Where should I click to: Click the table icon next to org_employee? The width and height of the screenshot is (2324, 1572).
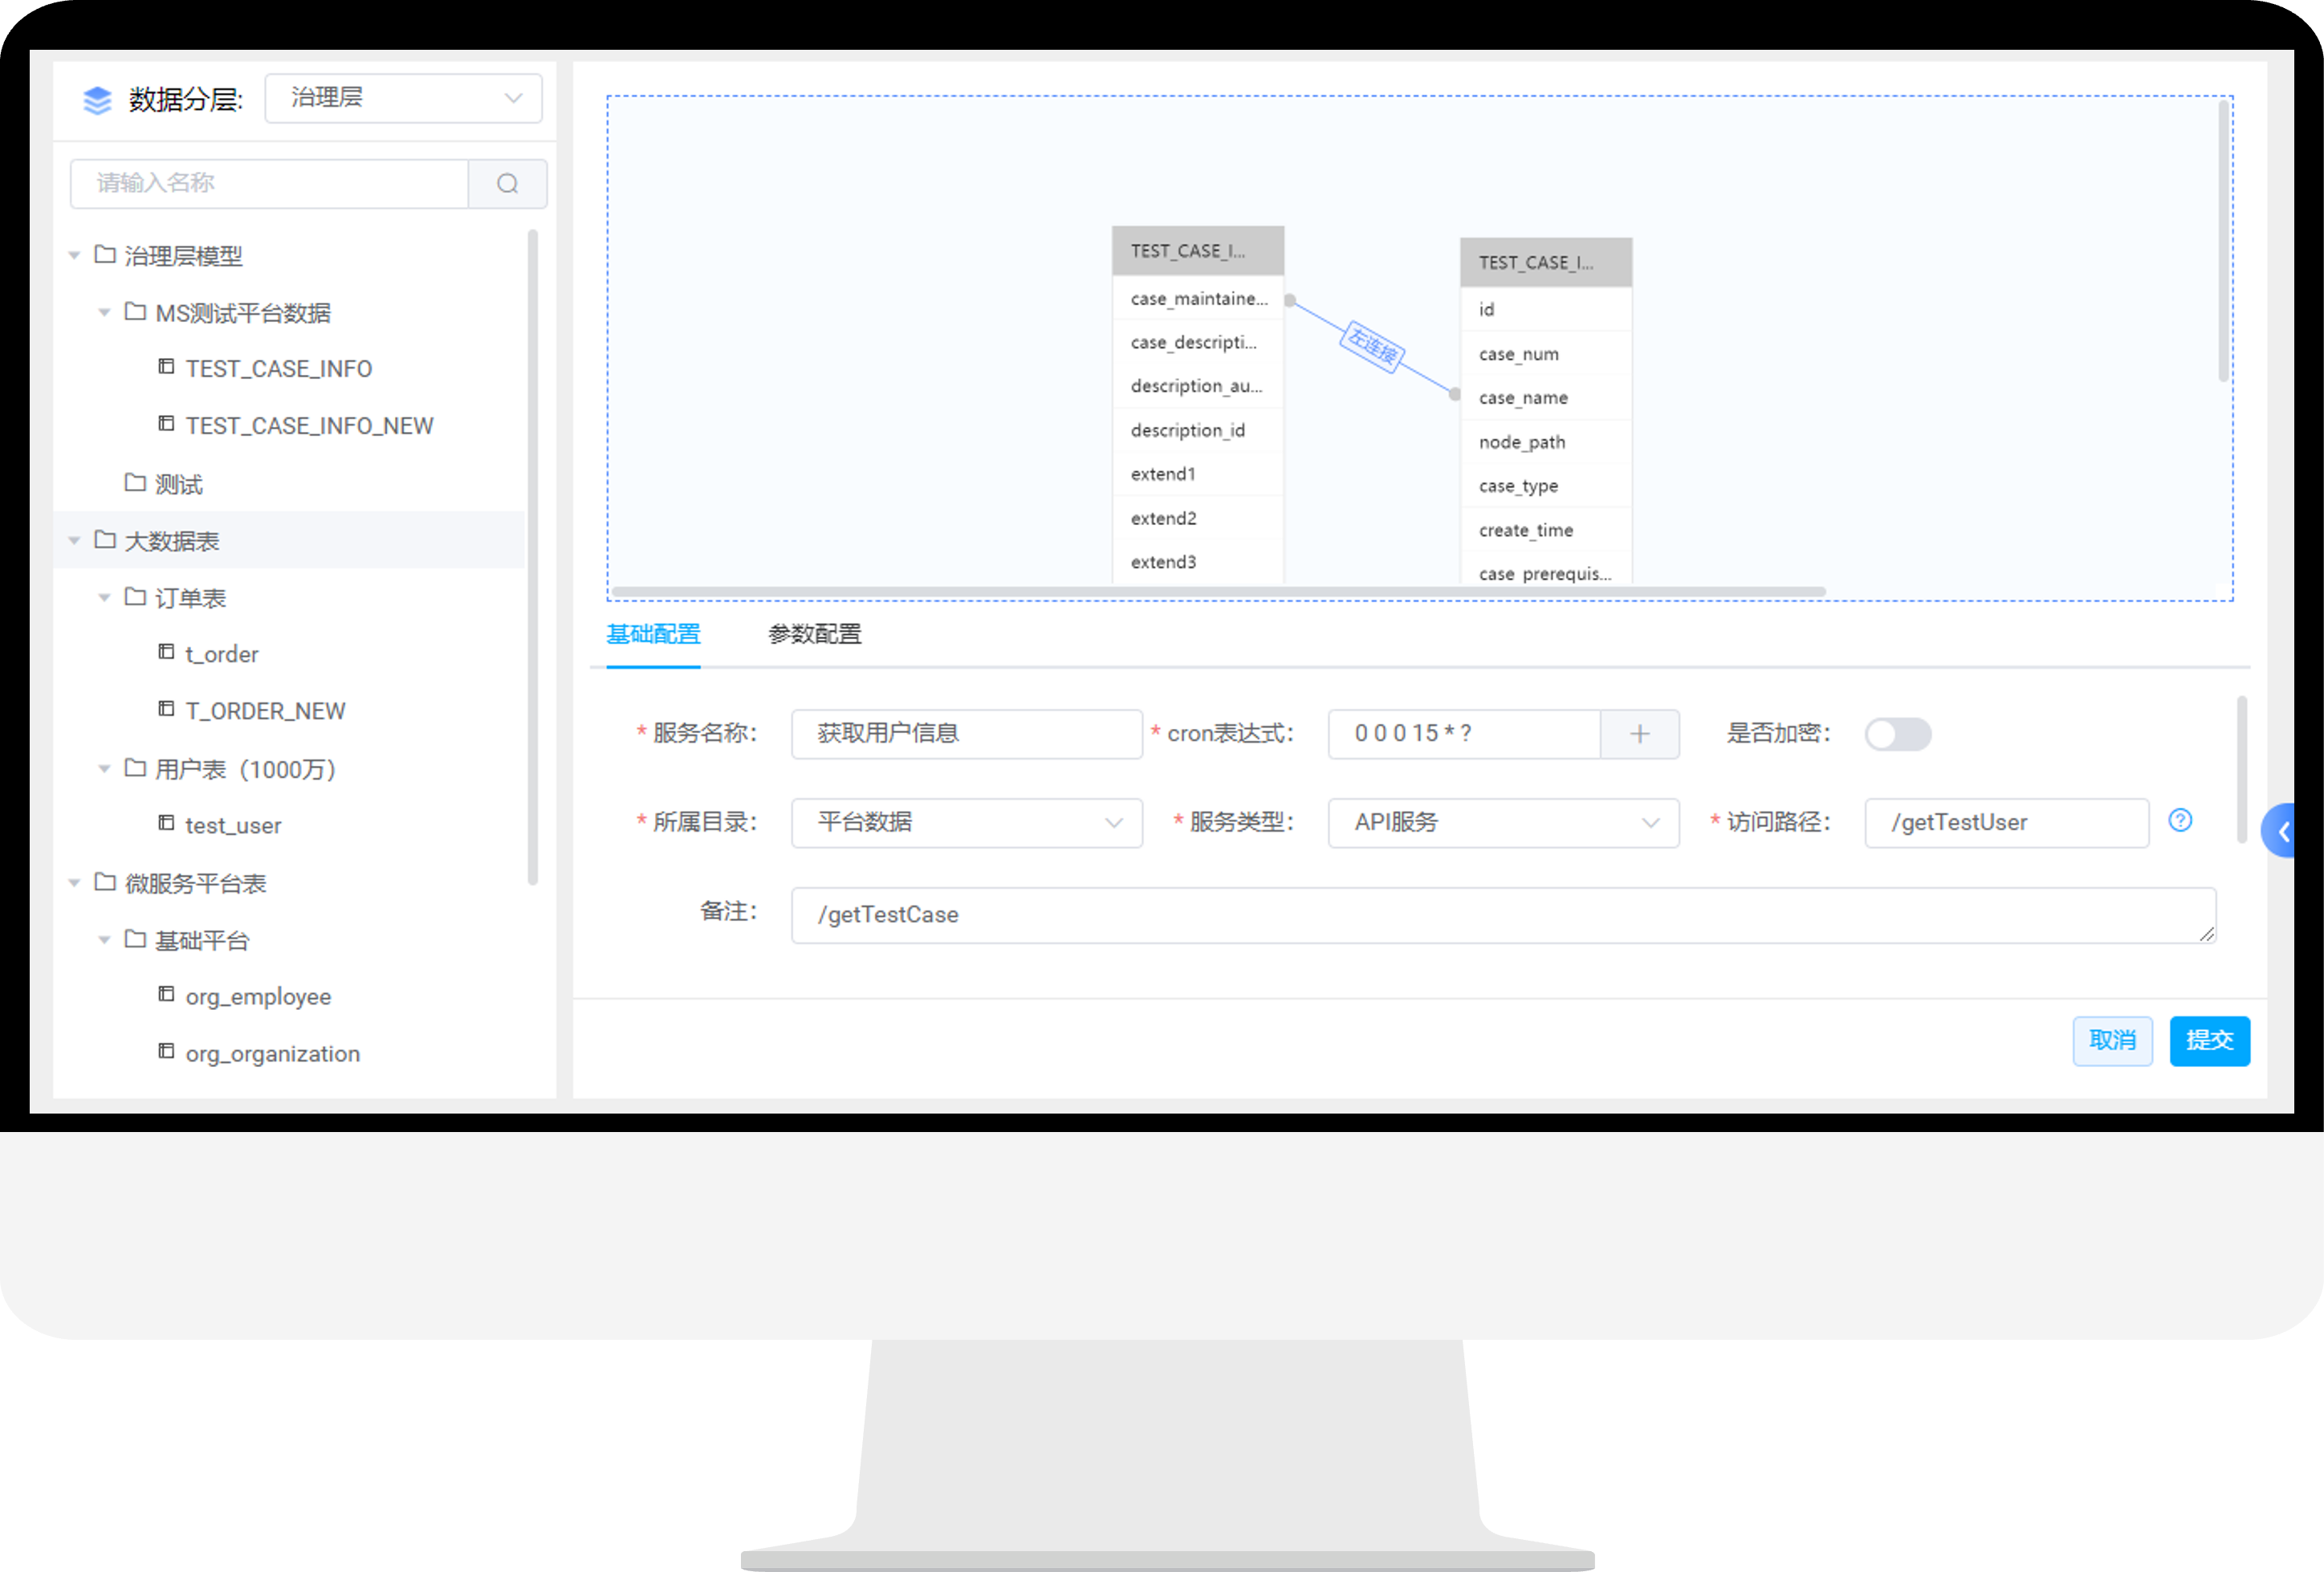pos(166,994)
